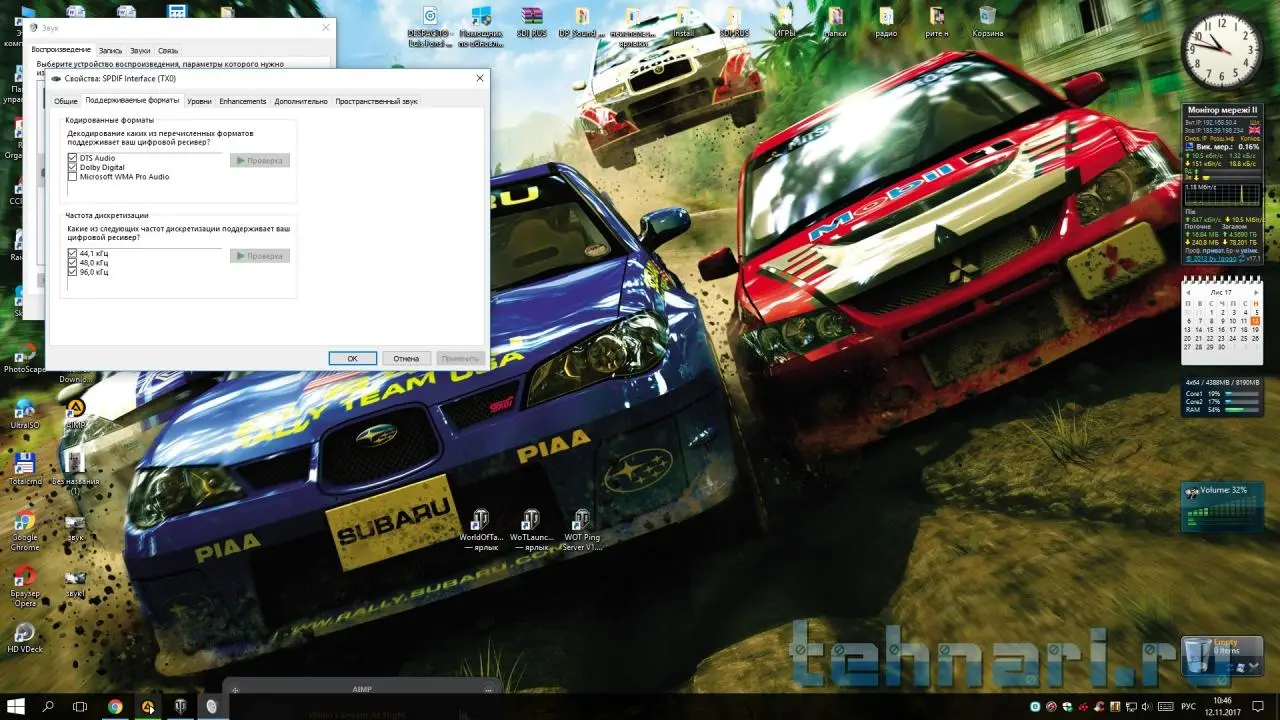Uncheck the 44,1 кГц sample rate
The height and width of the screenshot is (720, 1280).
click(x=73, y=254)
